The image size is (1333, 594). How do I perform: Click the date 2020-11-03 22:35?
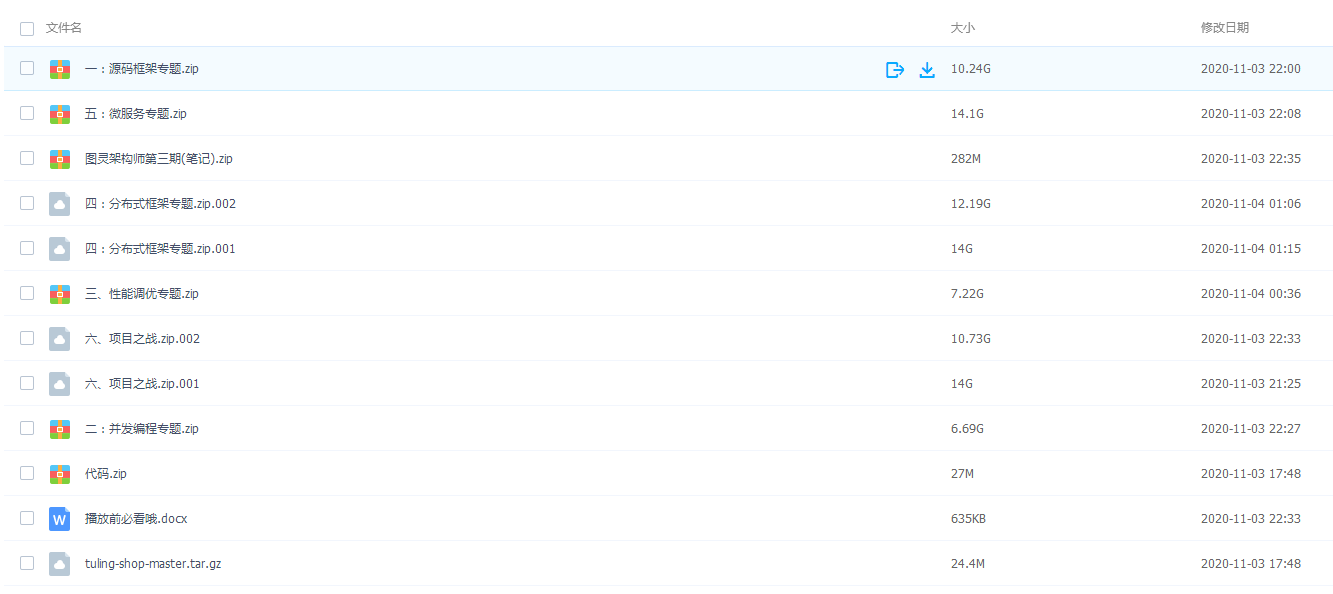[1251, 159]
